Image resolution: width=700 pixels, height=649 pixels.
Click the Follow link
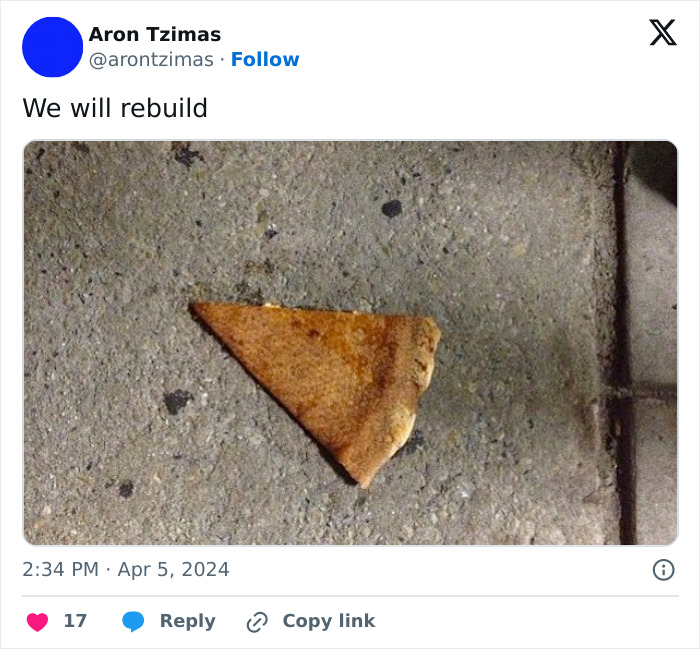tap(265, 59)
